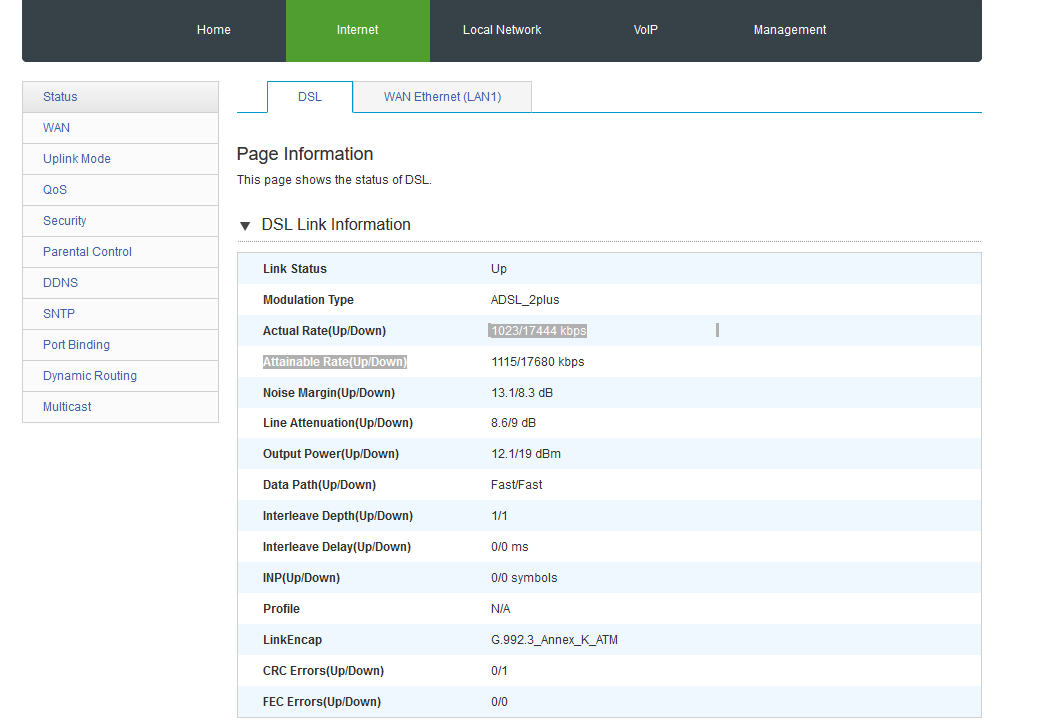This screenshot has width=1058, height=724.
Task: Click the G.992.3_Annex_K_ATM LinkEncap value
Action: coord(555,640)
